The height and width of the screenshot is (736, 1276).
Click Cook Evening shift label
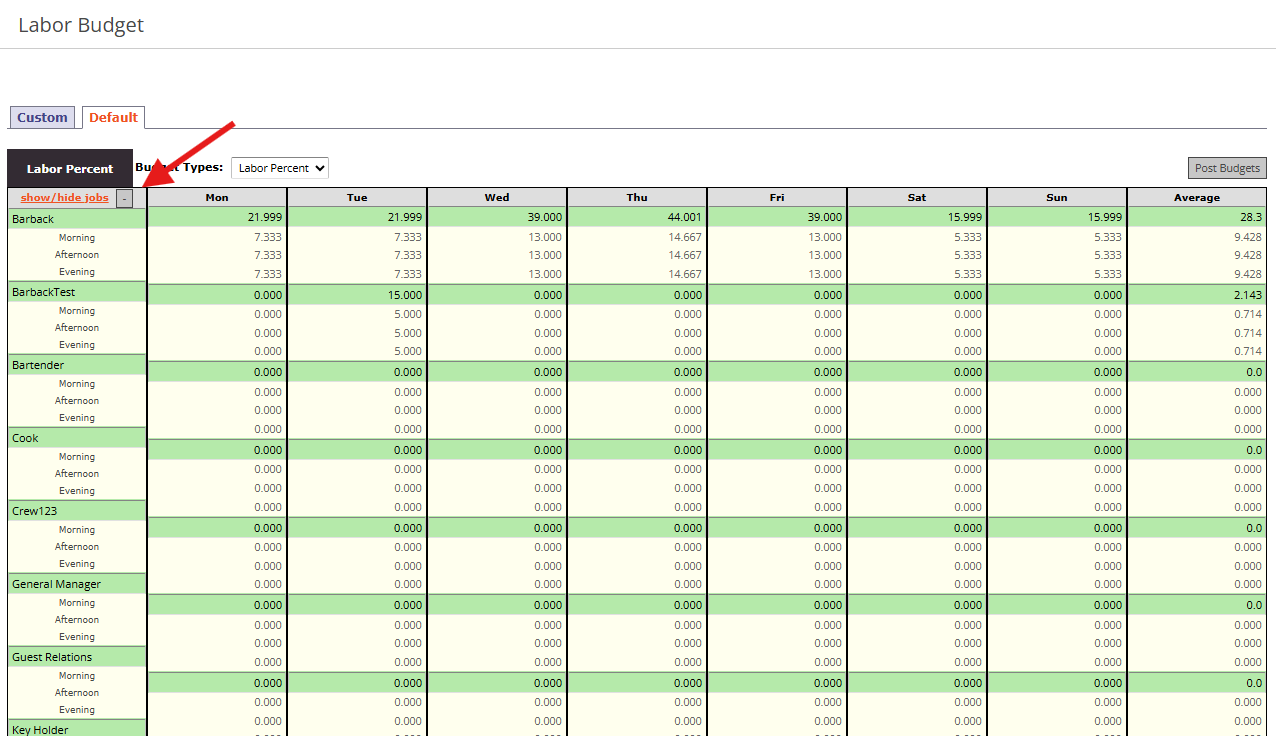coord(77,491)
